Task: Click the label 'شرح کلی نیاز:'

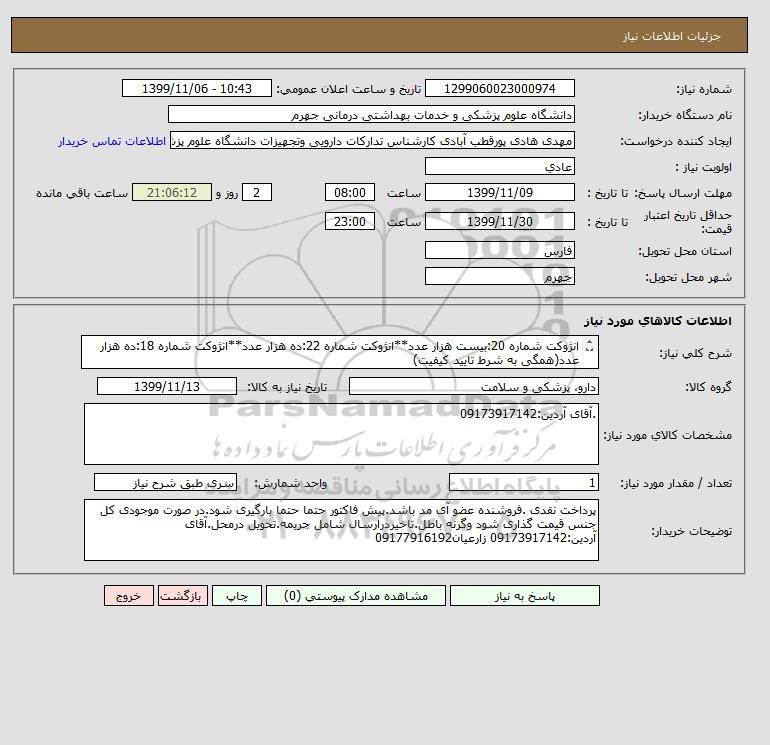Action: pos(695,353)
